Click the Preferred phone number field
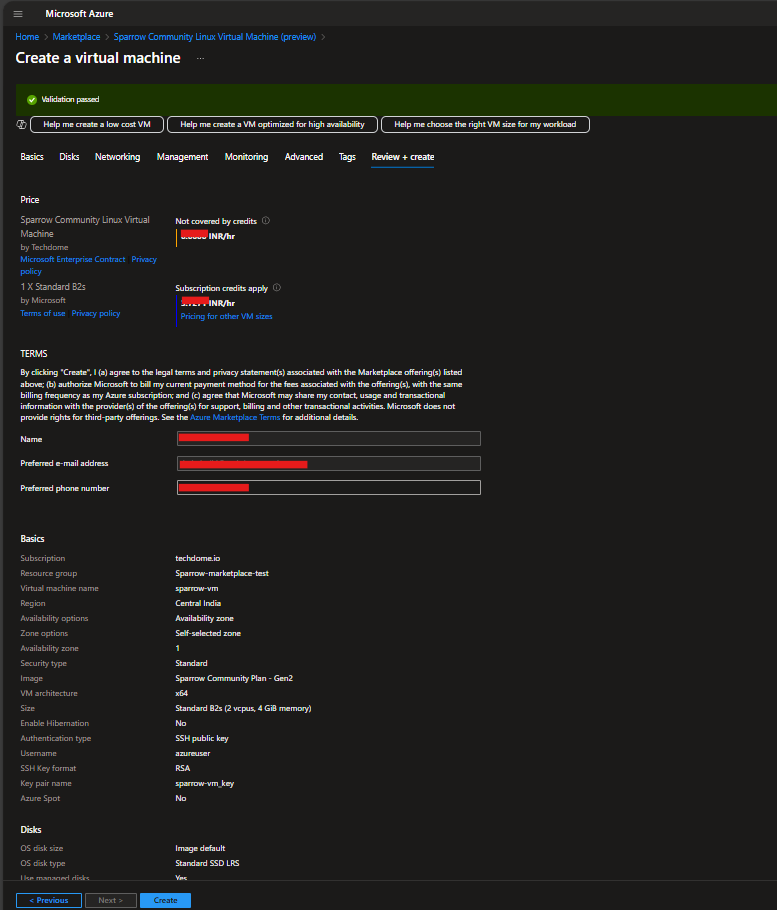The height and width of the screenshot is (910, 777). pos(329,488)
